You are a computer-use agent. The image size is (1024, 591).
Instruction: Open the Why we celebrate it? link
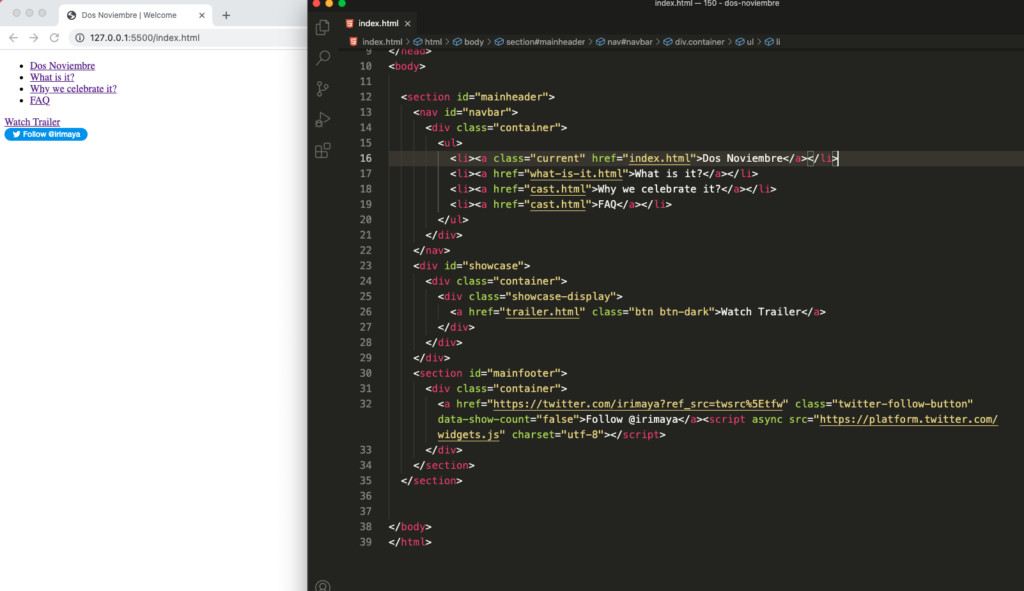(73, 89)
